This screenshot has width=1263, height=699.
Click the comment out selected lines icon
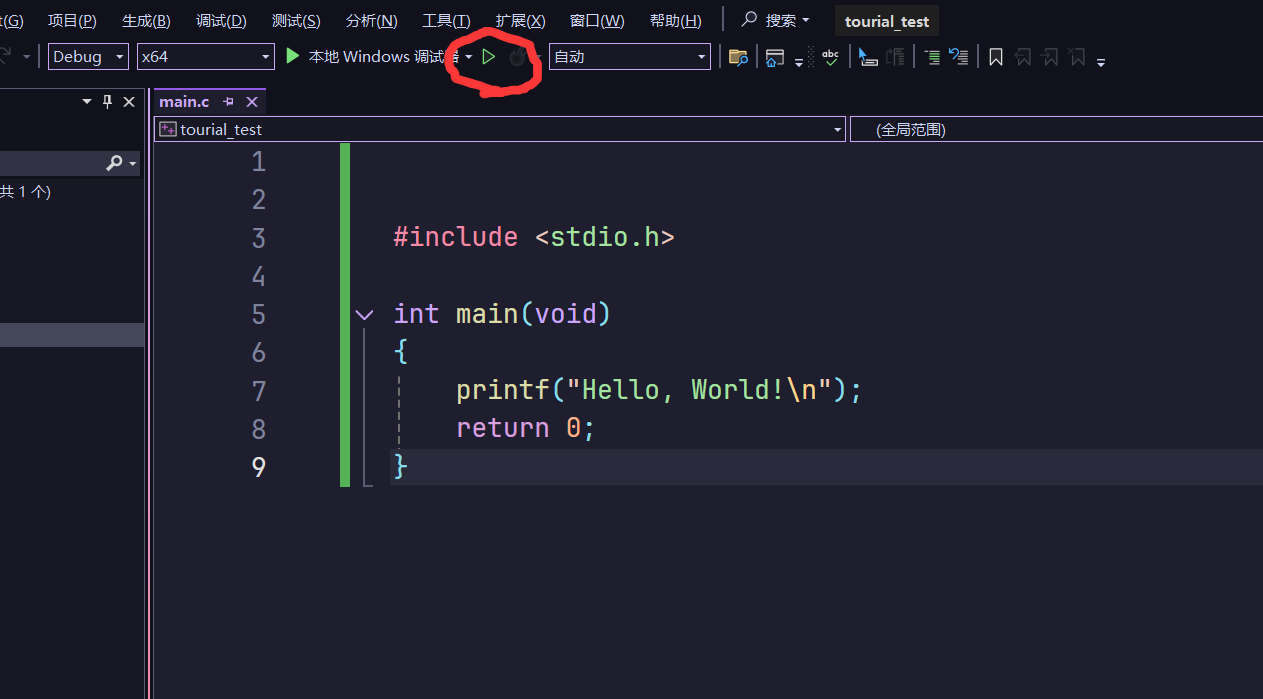932,57
